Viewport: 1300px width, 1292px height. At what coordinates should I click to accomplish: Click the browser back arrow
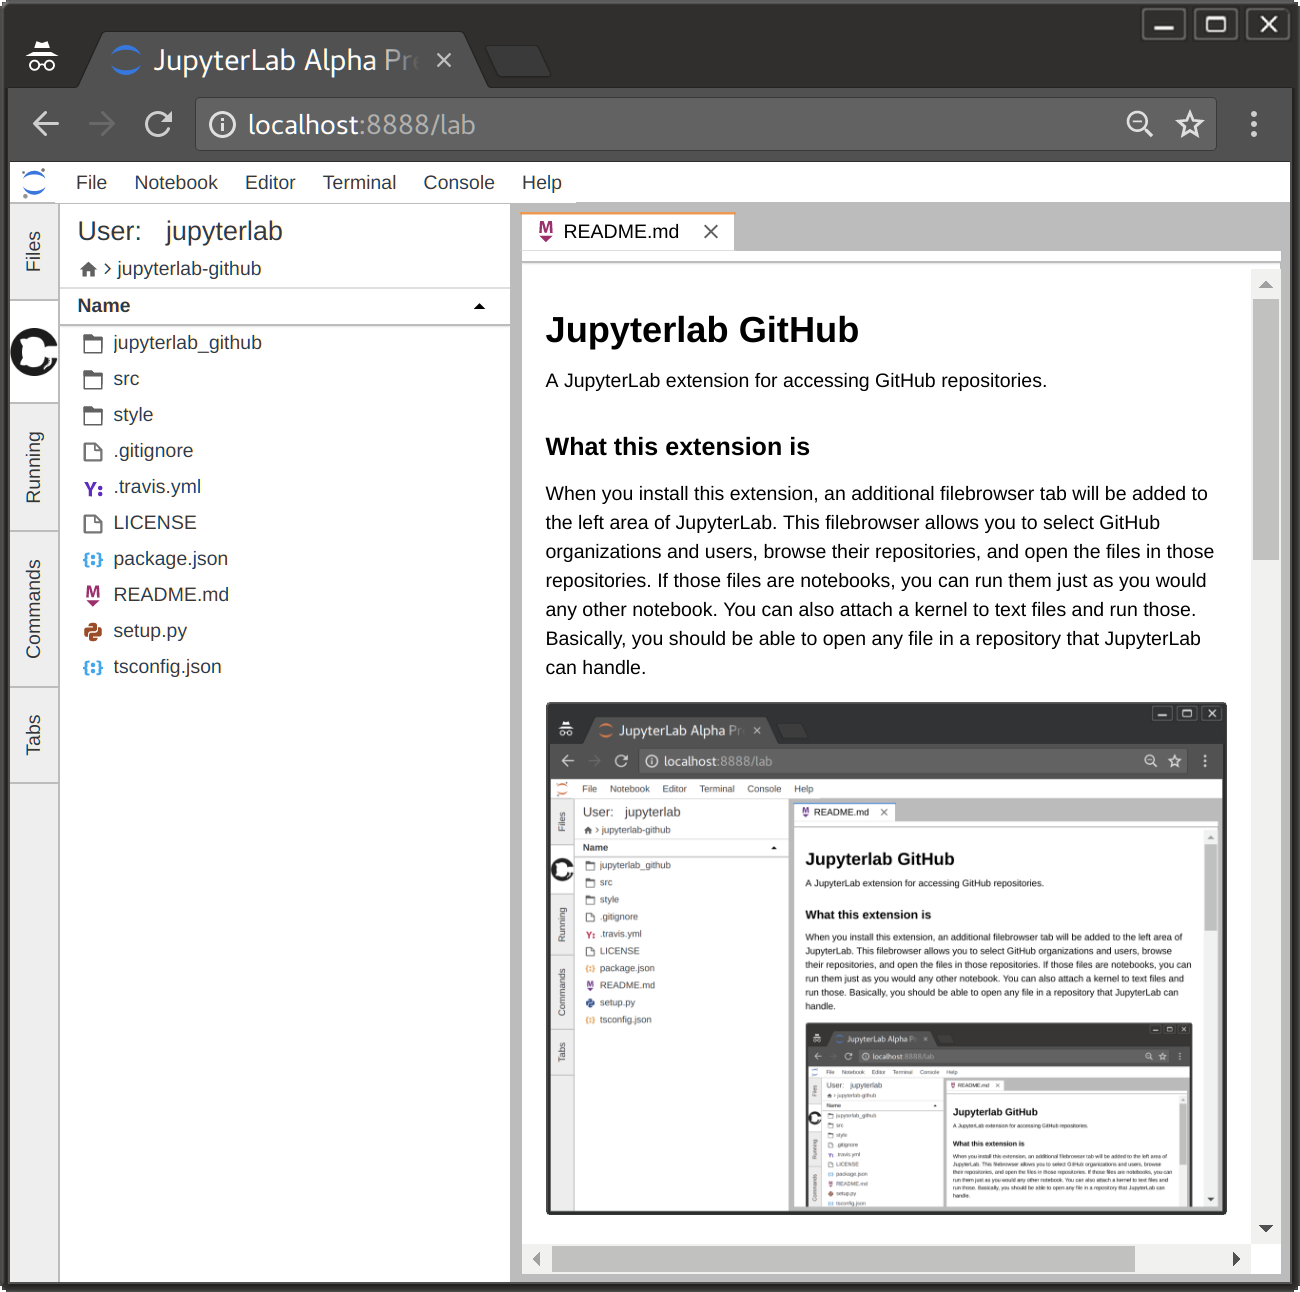point(46,124)
